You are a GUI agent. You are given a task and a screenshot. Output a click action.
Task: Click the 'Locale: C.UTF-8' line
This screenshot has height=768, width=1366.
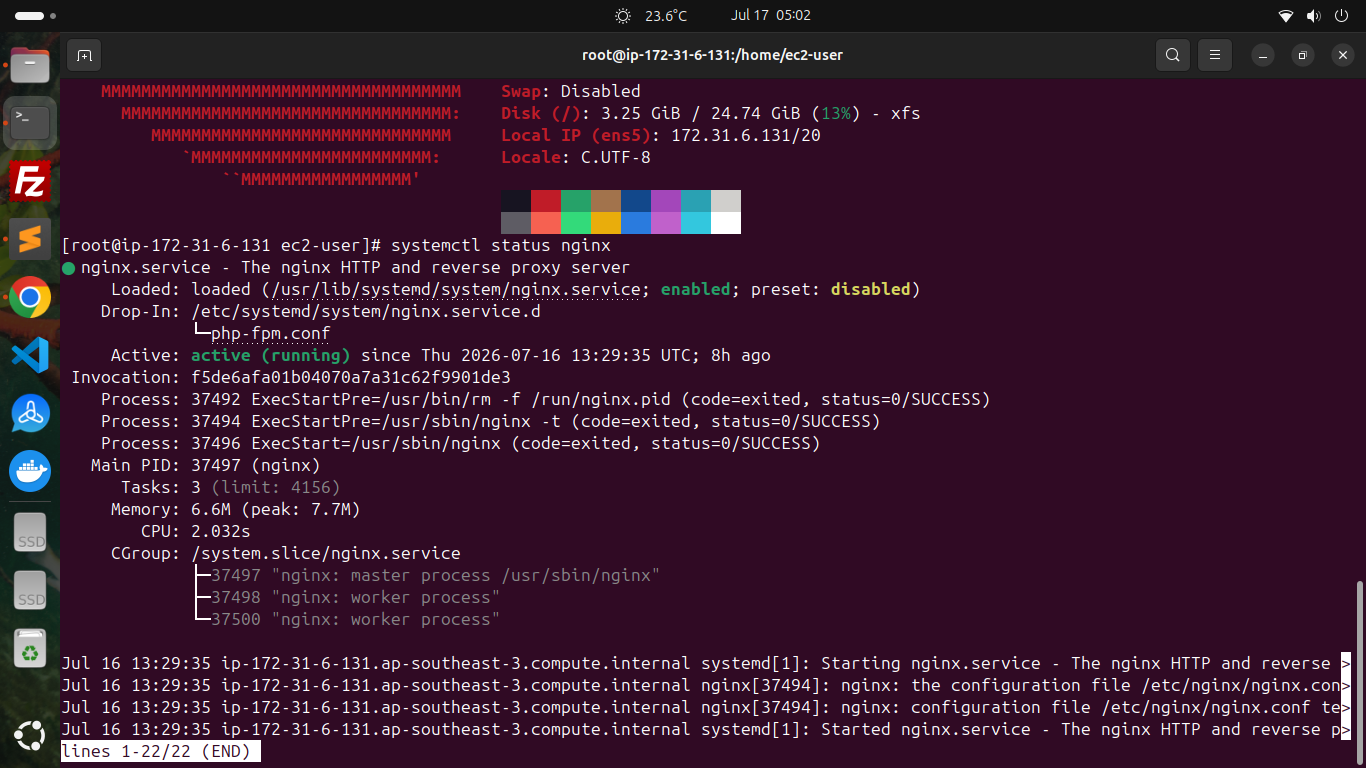tap(576, 157)
